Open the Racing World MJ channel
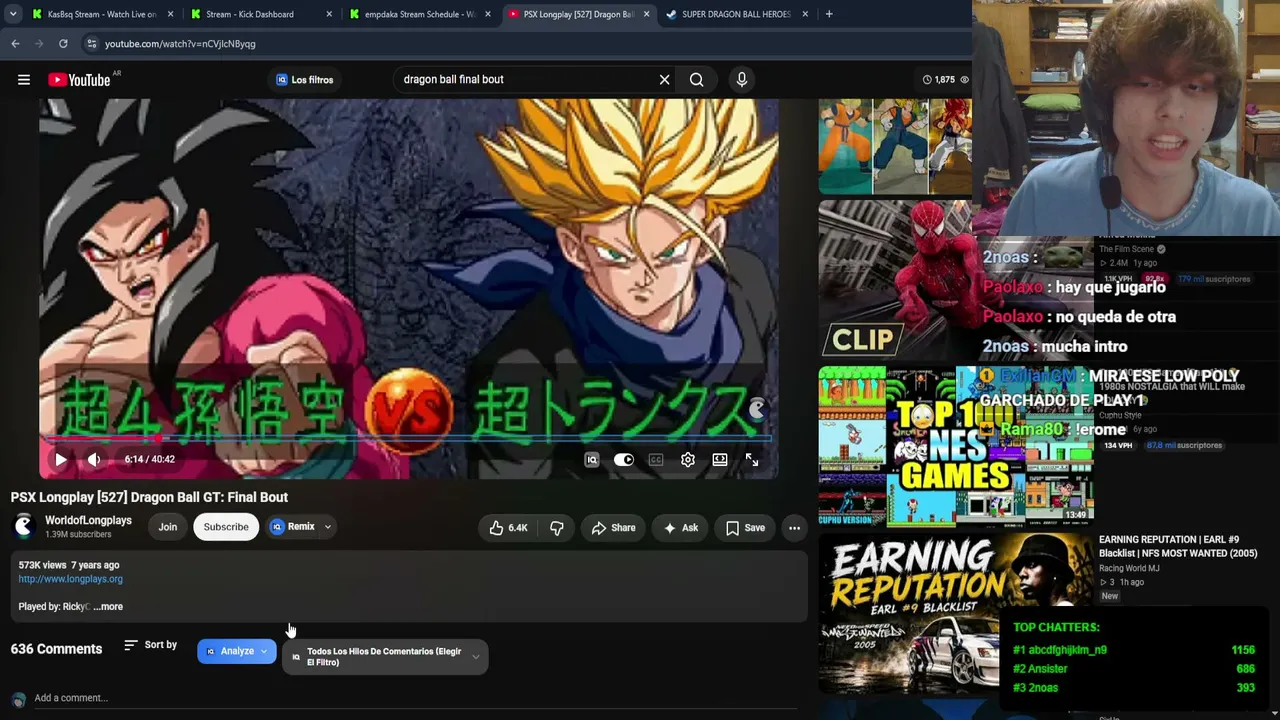 [1129, 568]
